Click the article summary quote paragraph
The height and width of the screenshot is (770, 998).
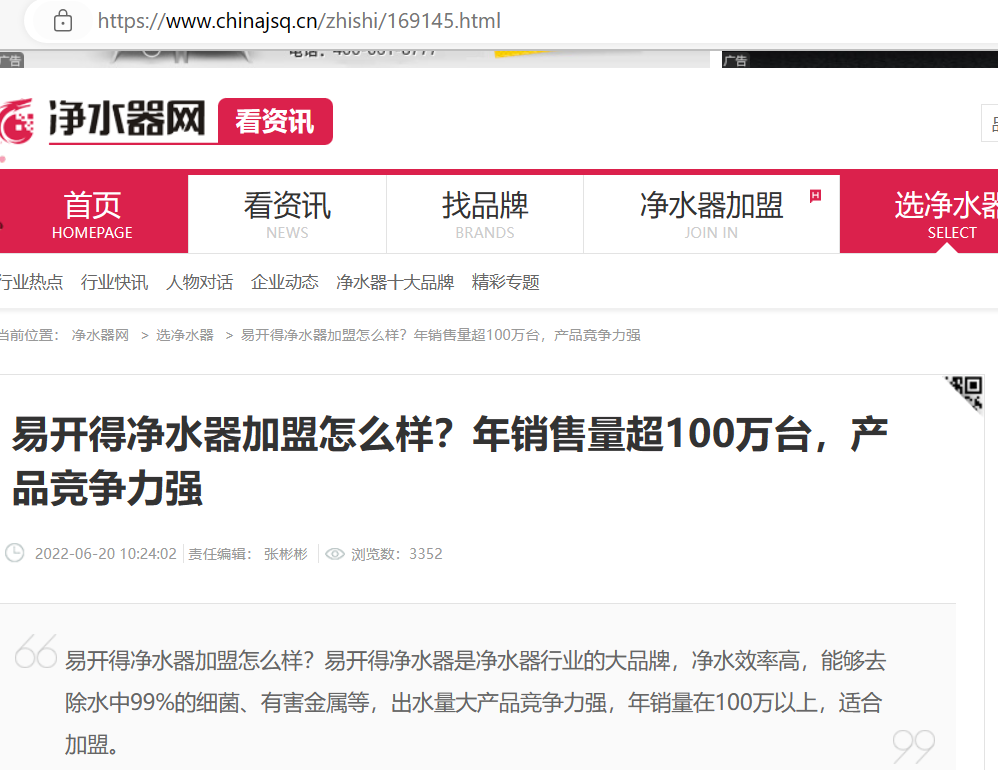point(475,702)
